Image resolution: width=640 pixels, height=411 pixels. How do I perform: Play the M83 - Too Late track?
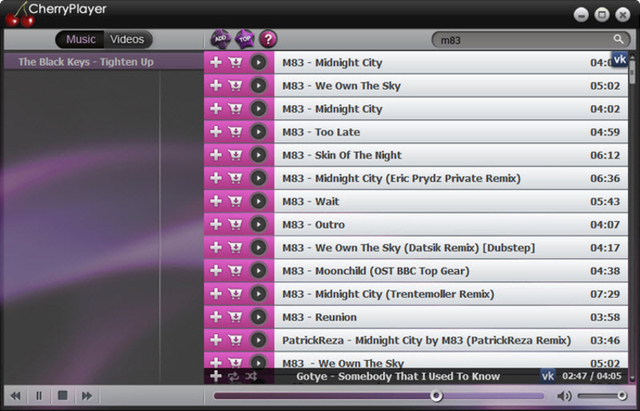pyautogui.click(x=258, y=132)
